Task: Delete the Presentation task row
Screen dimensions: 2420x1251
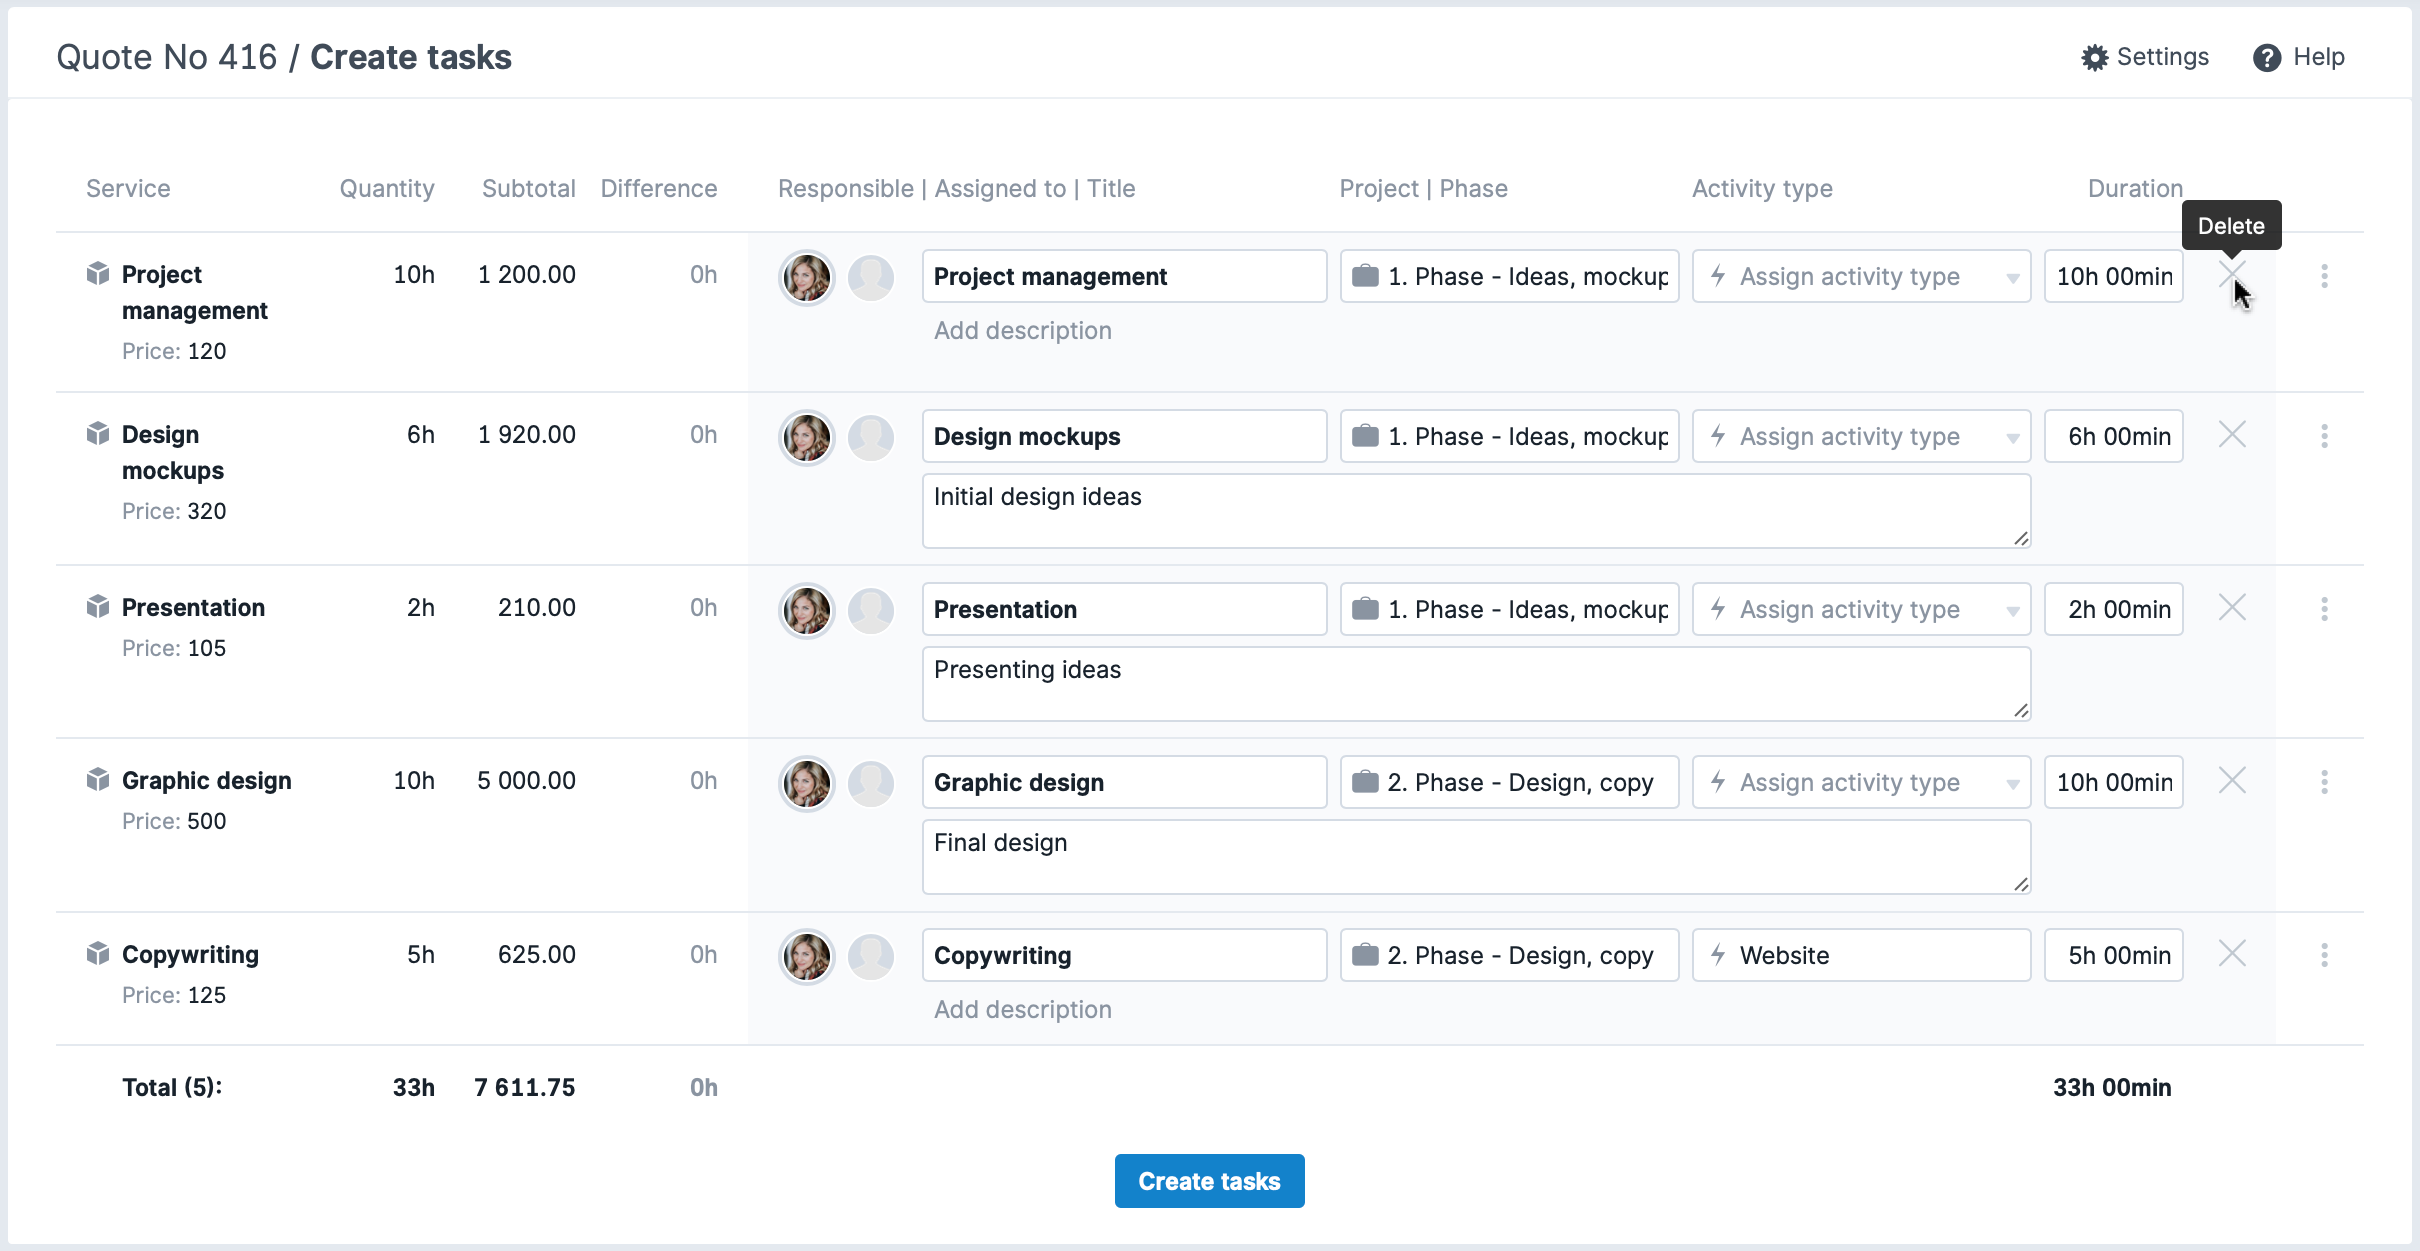Action: 2232,607
